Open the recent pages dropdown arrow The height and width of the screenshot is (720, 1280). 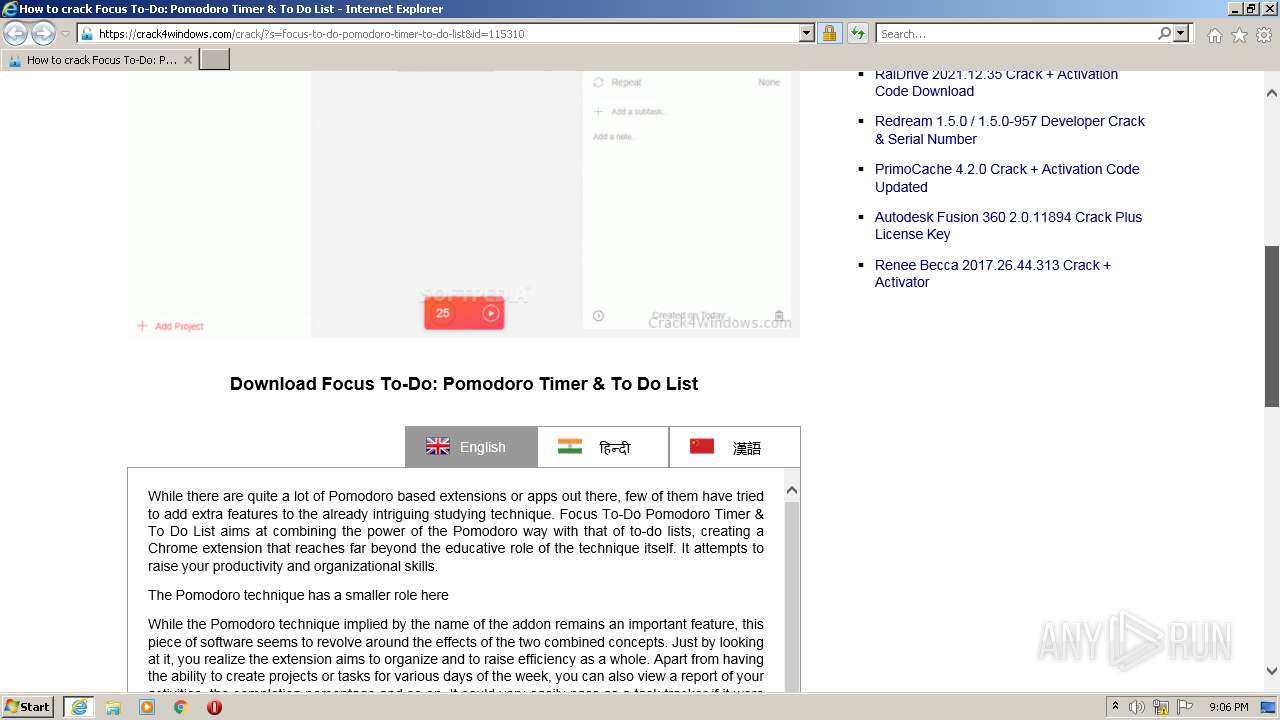click(65, 34)
